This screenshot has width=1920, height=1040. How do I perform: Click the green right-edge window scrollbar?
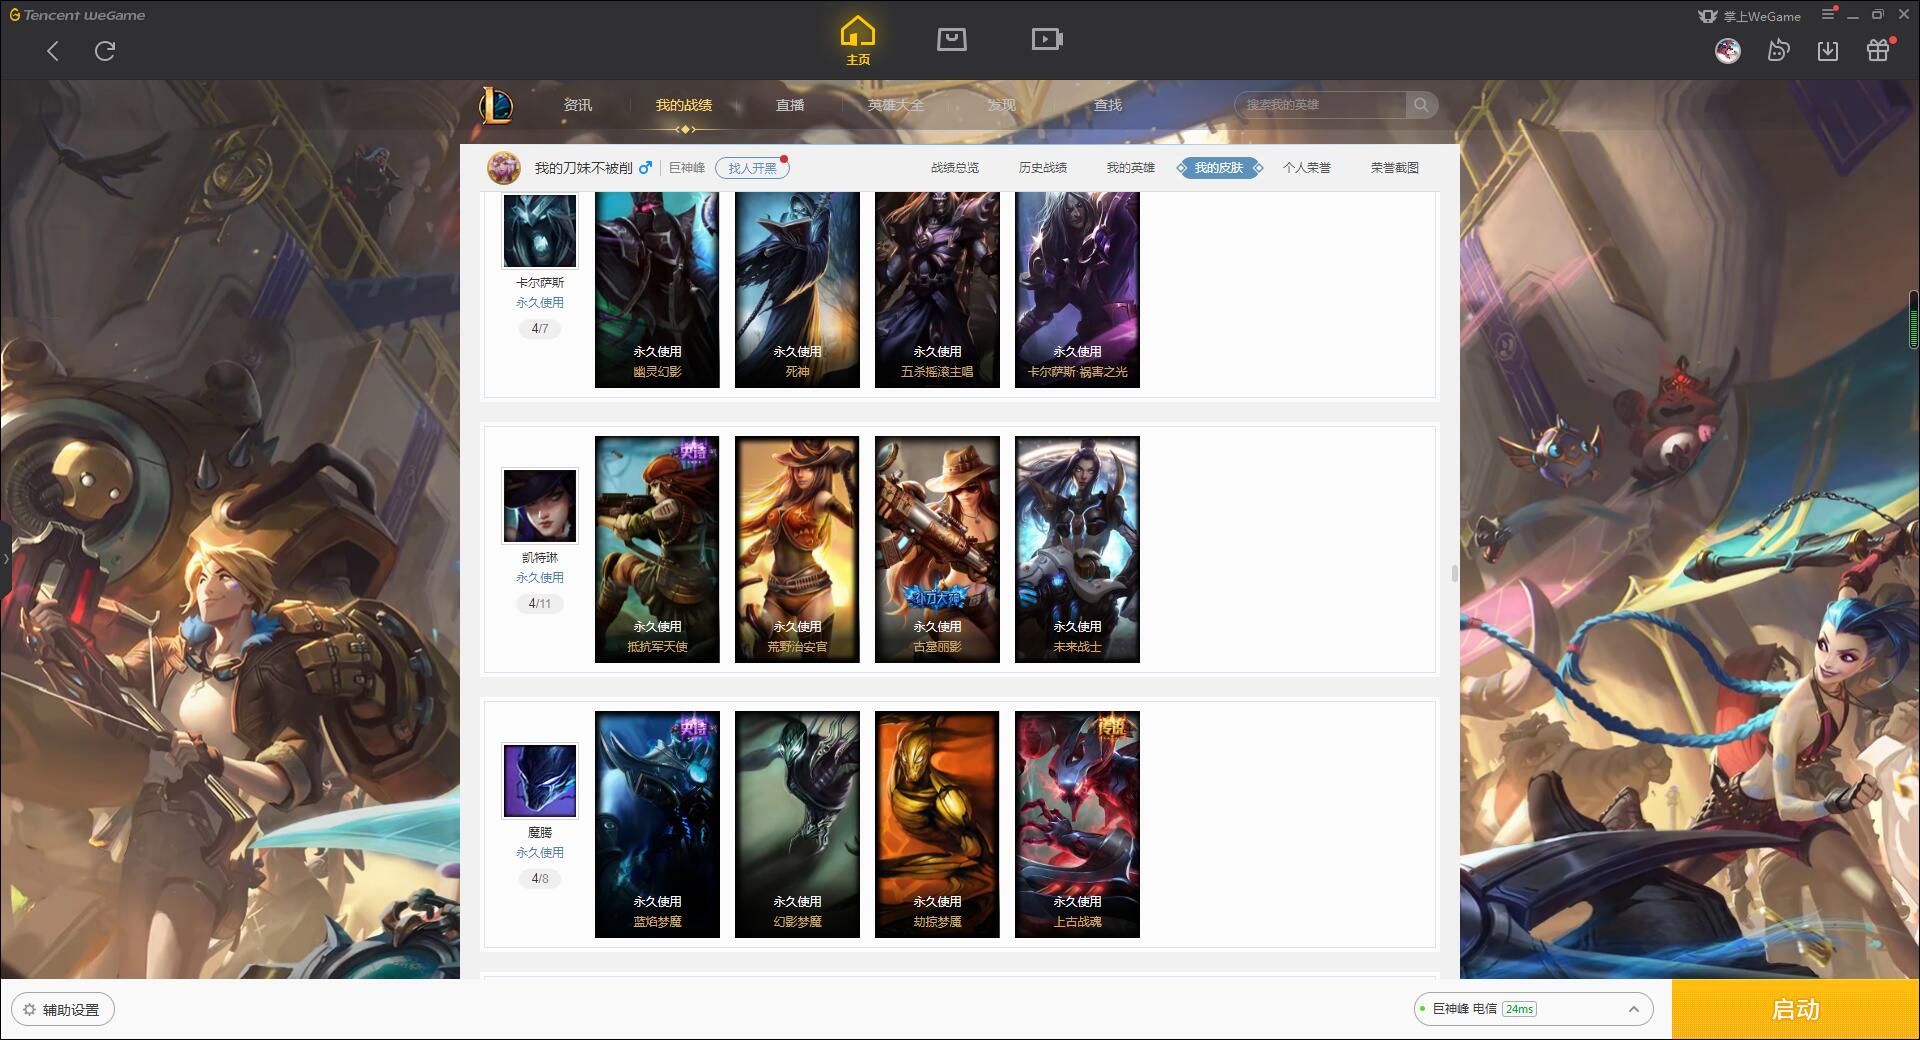point(1914,319)
